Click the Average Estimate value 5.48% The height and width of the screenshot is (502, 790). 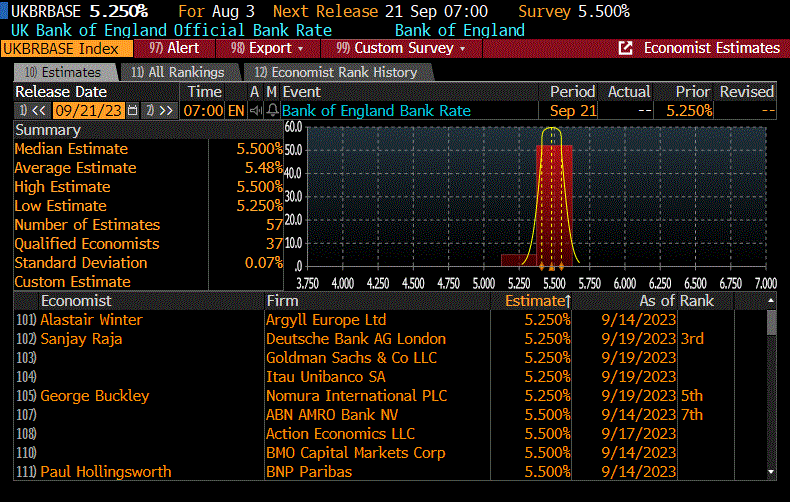point(264,167)
